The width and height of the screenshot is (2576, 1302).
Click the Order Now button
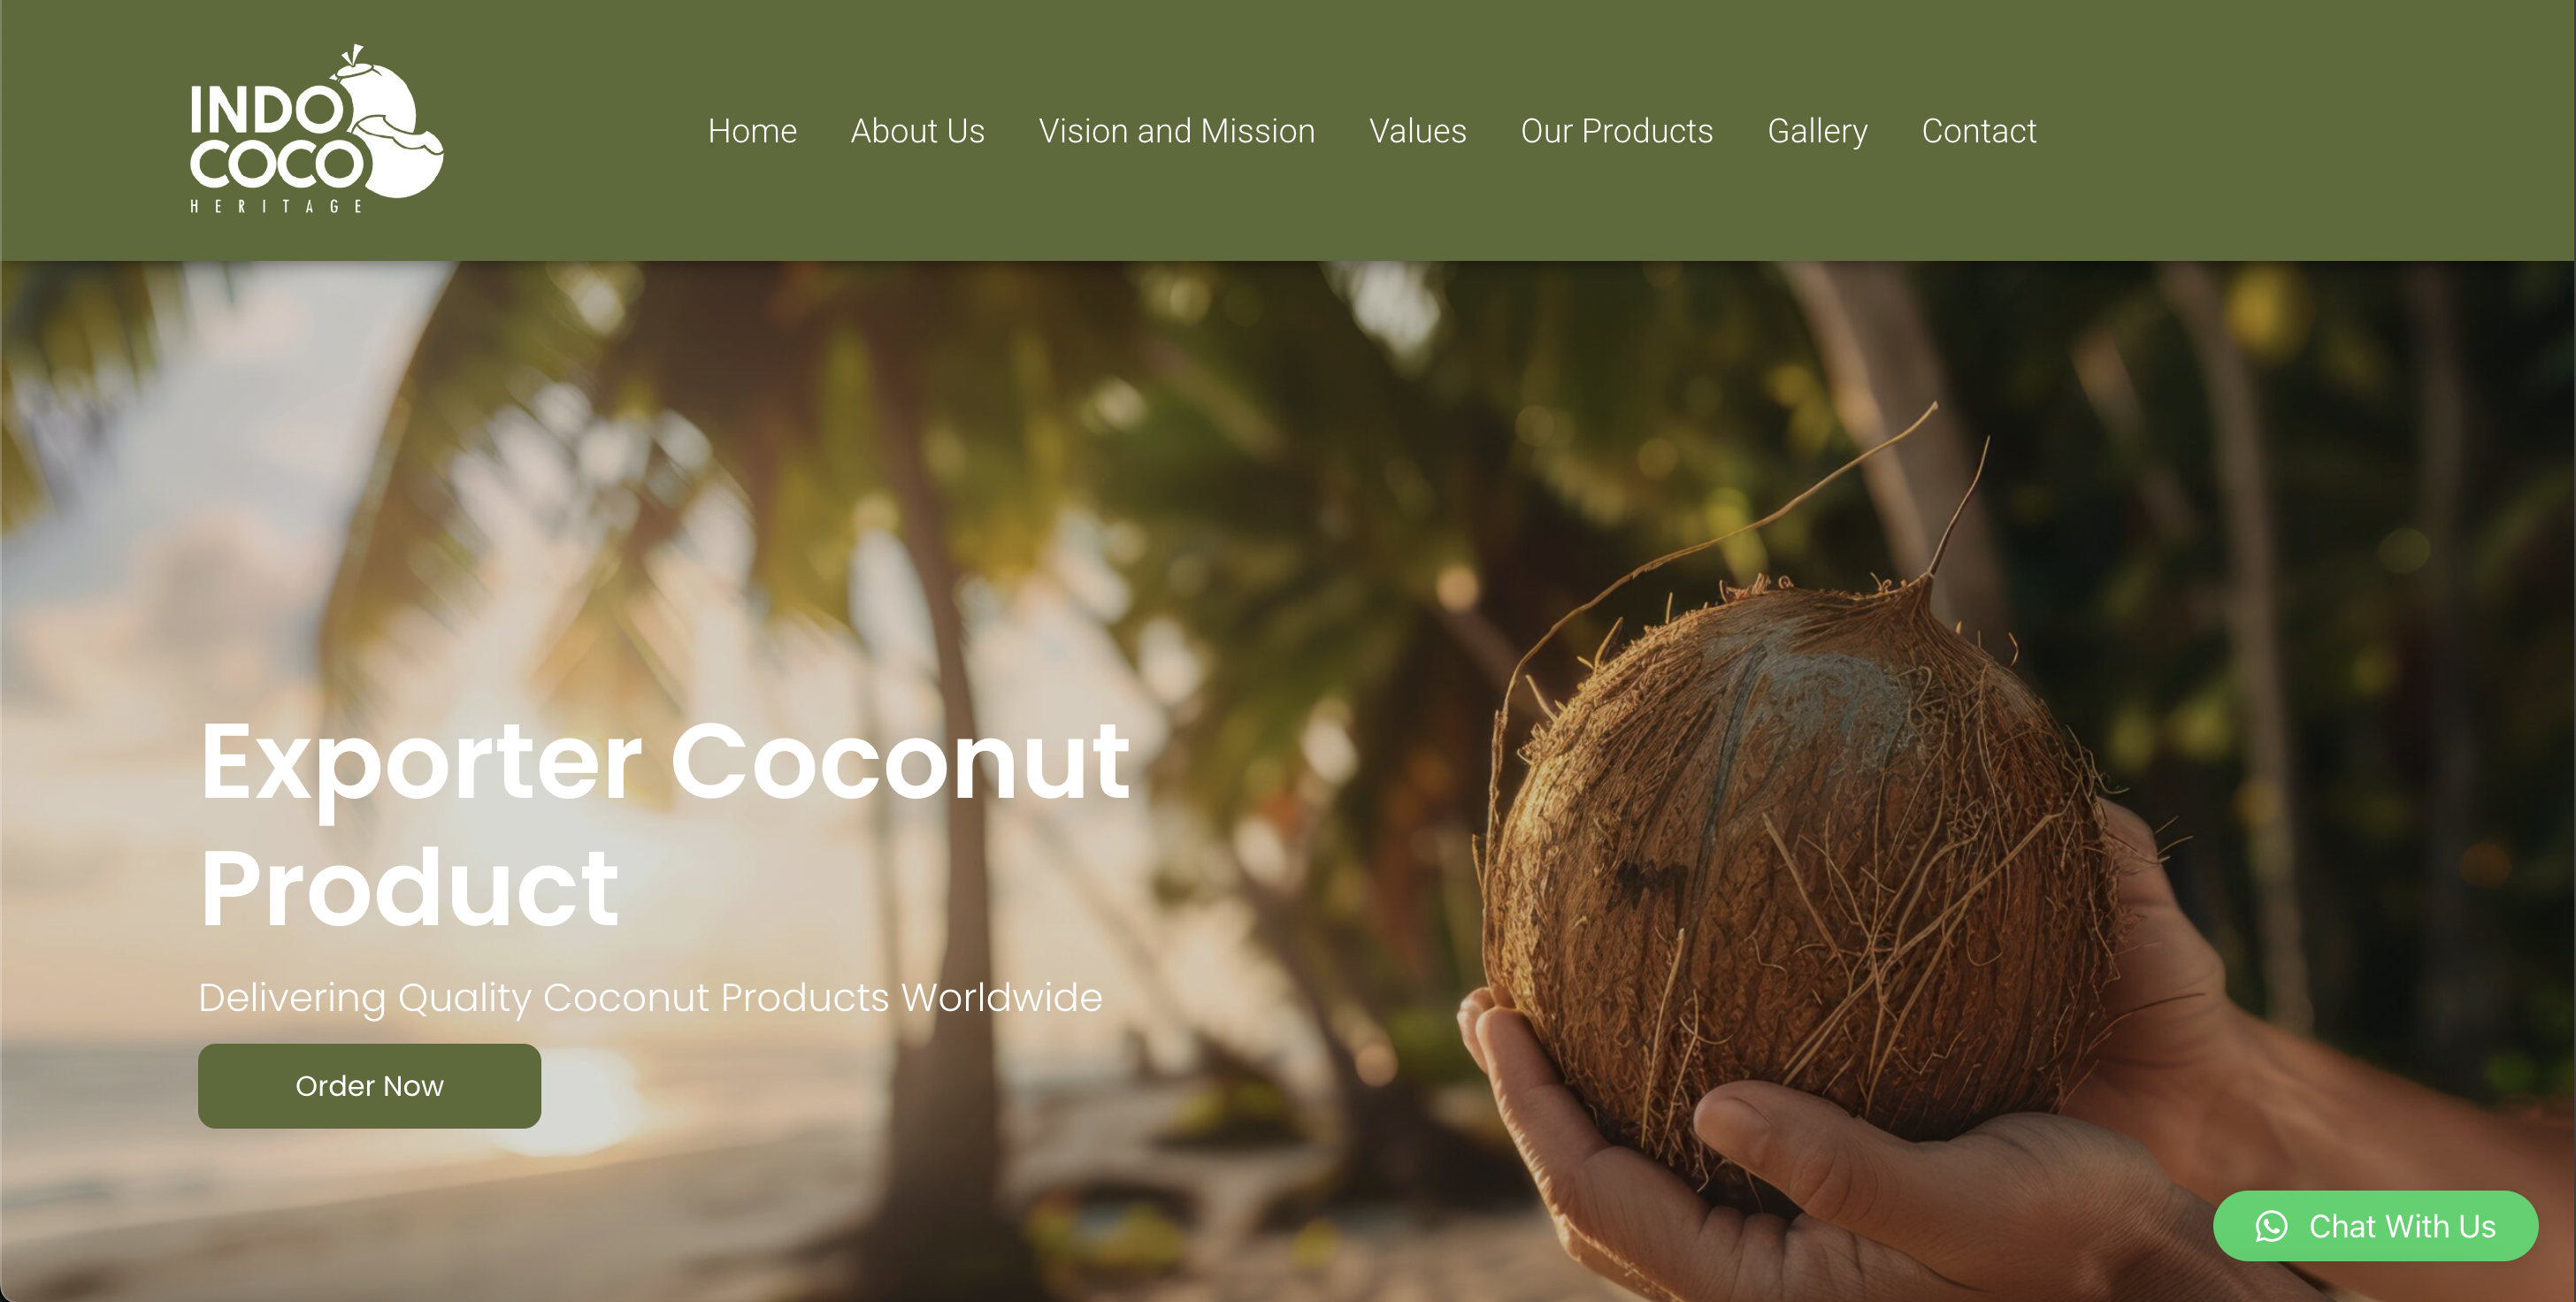pyautogui.click(x=369, y=1086)
